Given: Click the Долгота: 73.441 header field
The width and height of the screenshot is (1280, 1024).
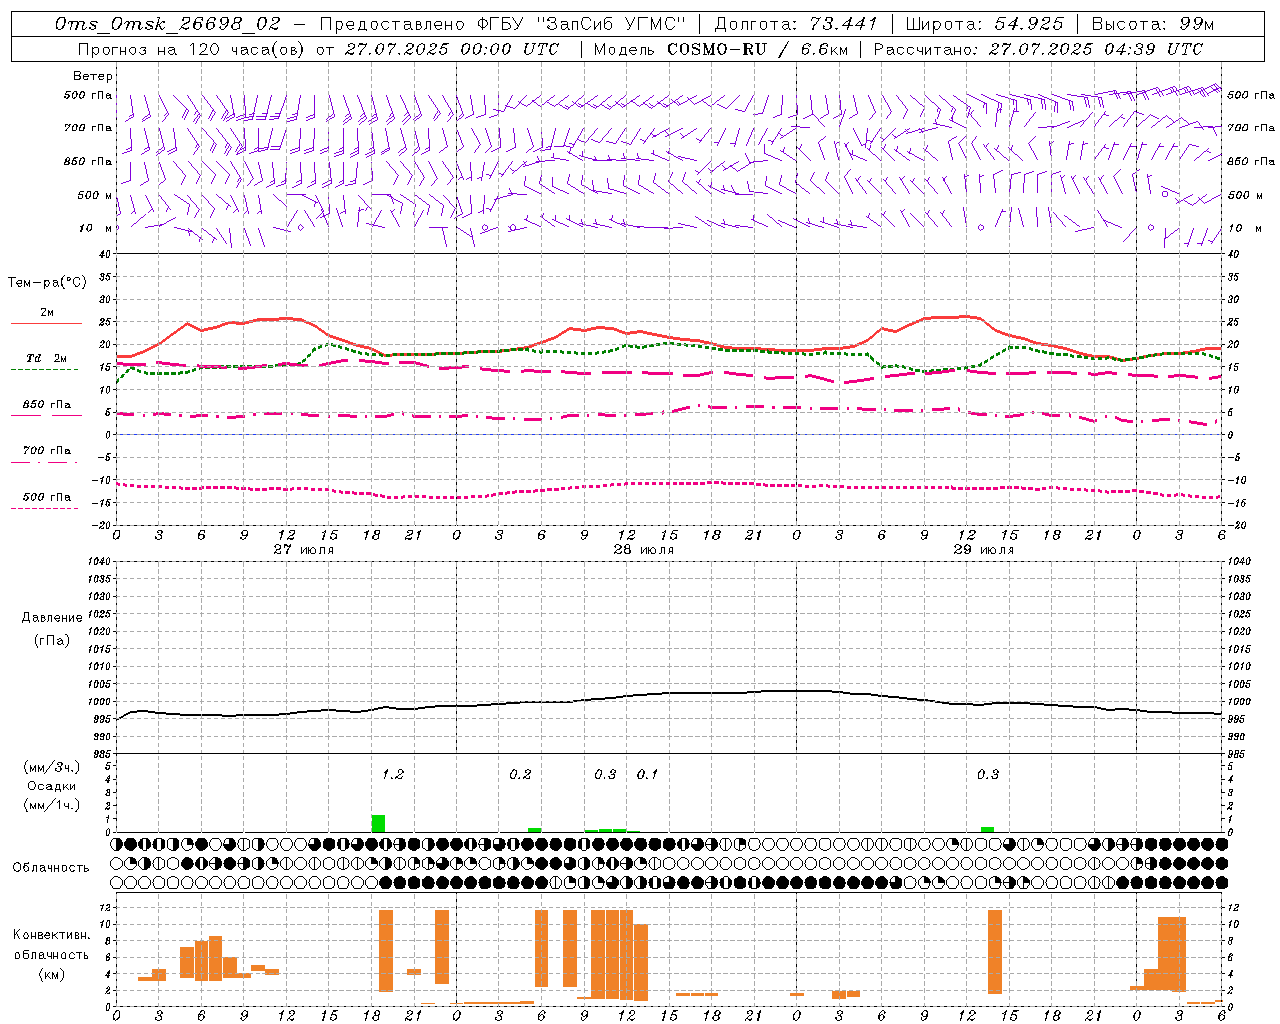Looking at the screenshot, I should tap(796, 24).
